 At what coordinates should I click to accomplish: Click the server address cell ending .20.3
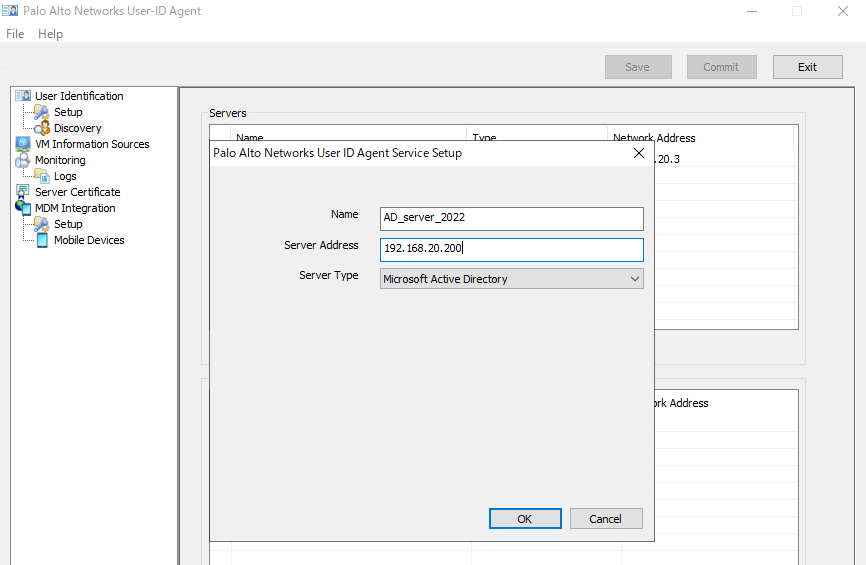coord(668,159)
